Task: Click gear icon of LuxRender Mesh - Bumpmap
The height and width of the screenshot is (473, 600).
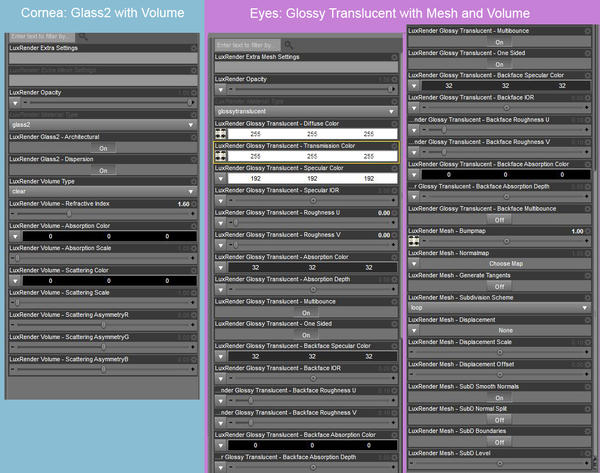Action: [x=587, y=231]
